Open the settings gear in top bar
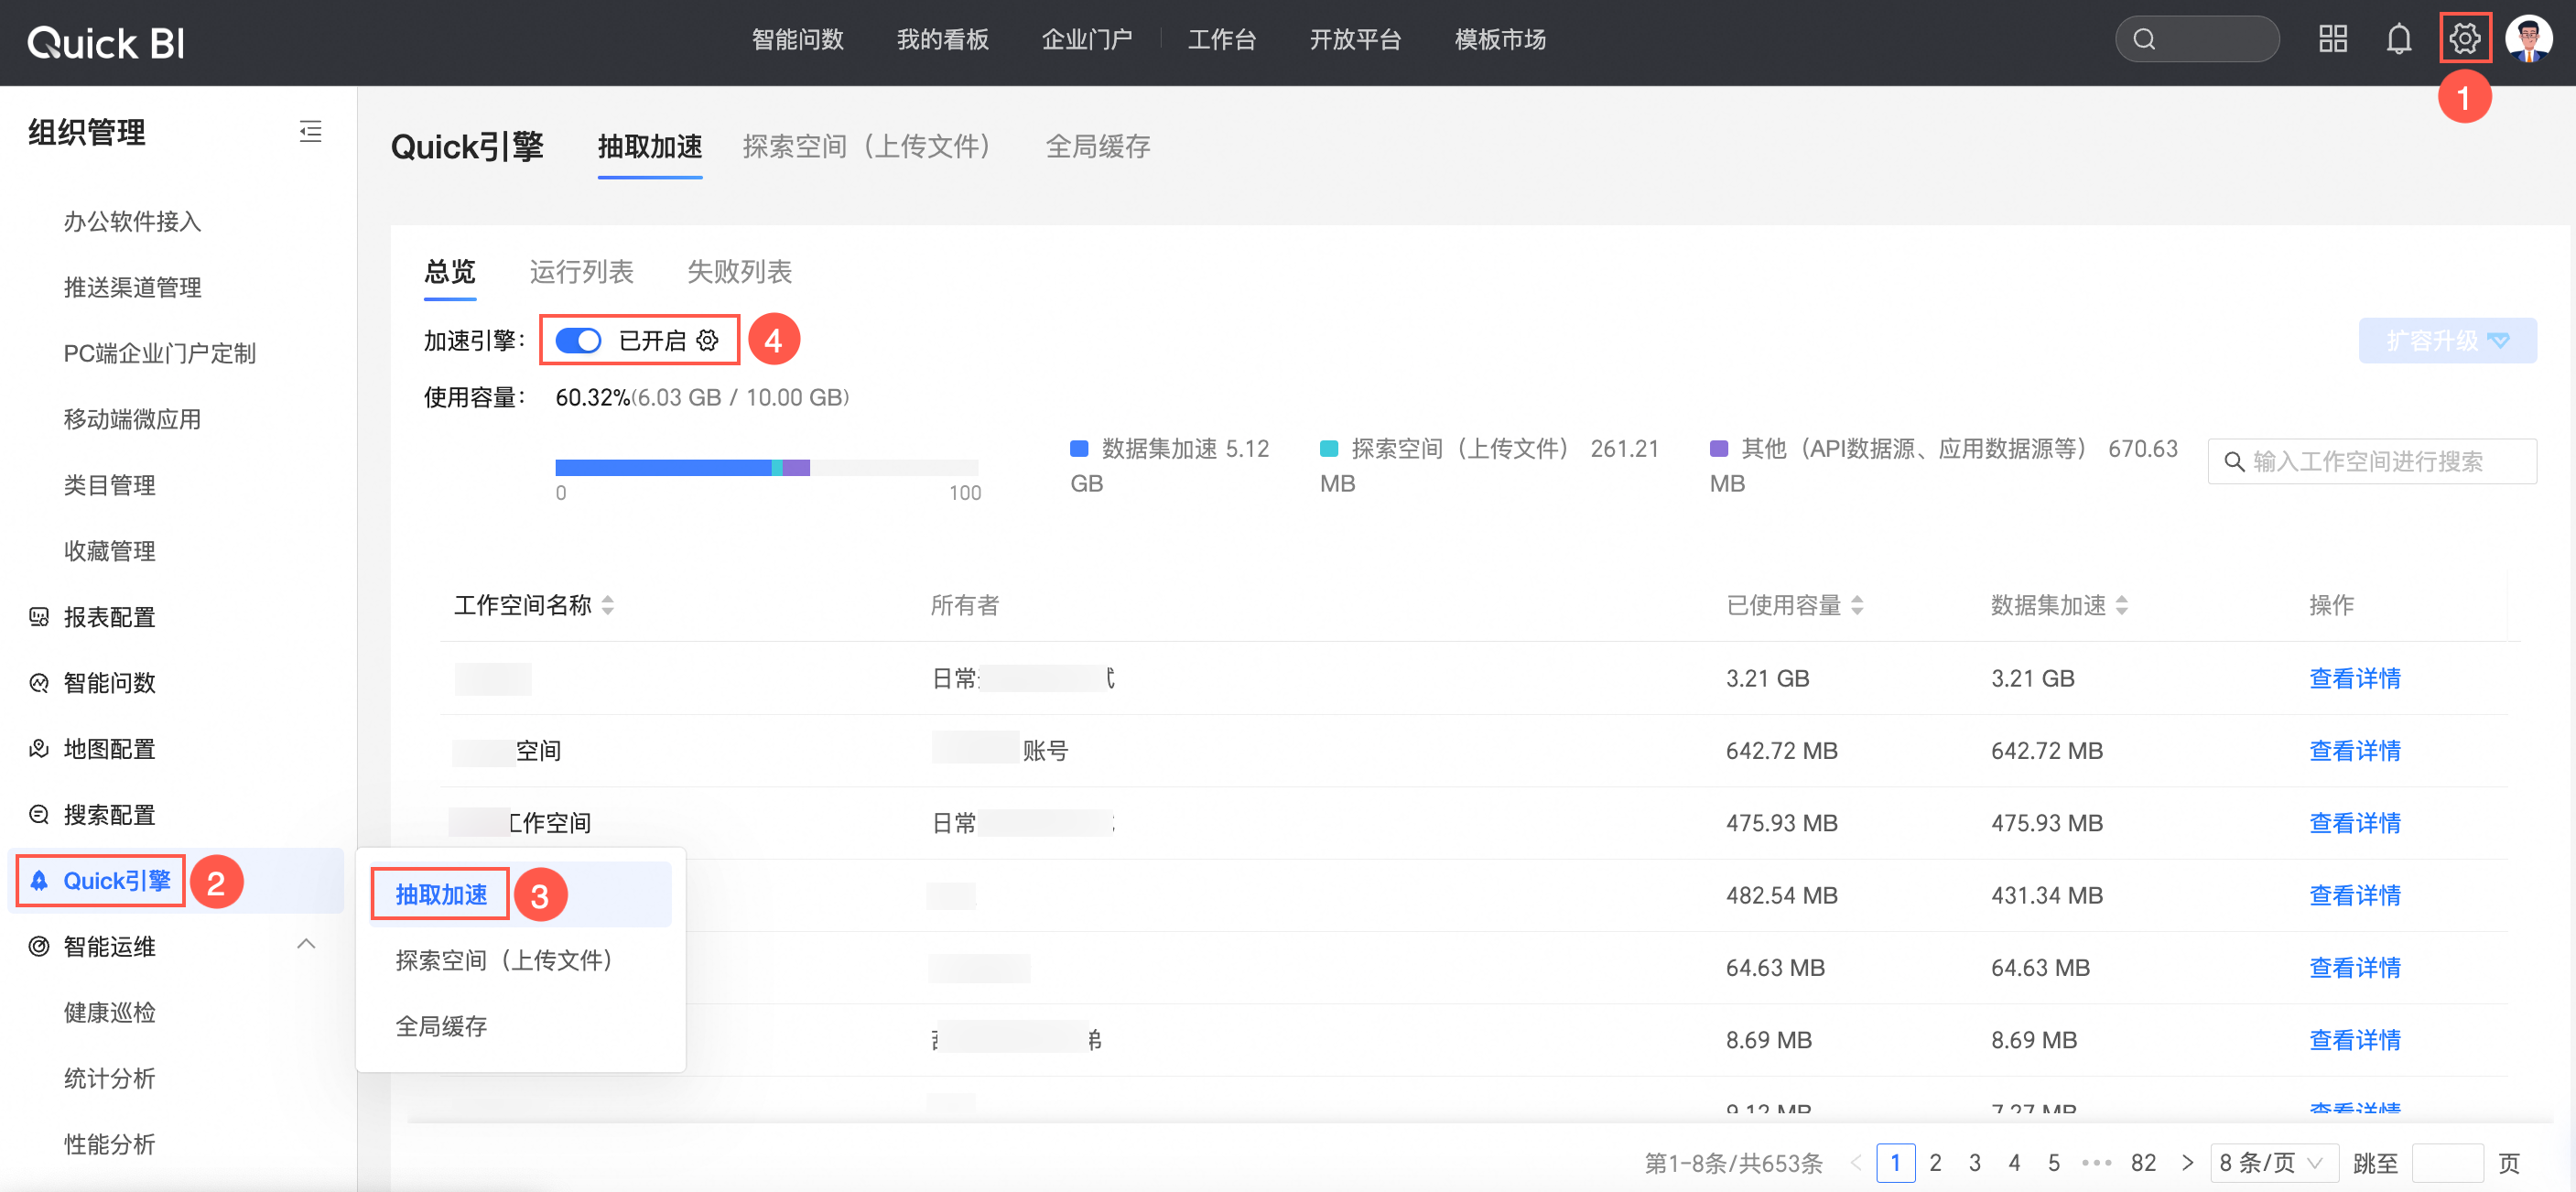The width and height of the screenshot is (2576, 1192). pyautogui.click(x=2464, y=39)
